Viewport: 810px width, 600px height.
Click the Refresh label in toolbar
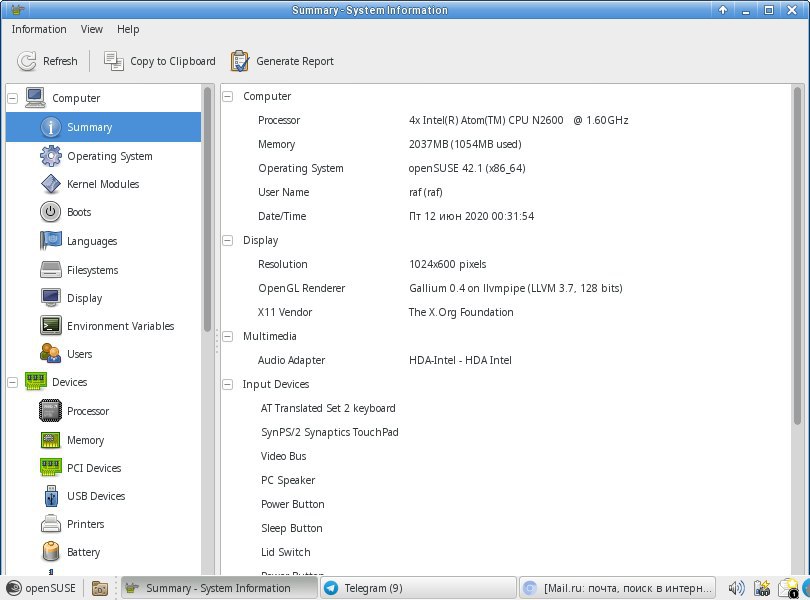(x=60, y=61)
